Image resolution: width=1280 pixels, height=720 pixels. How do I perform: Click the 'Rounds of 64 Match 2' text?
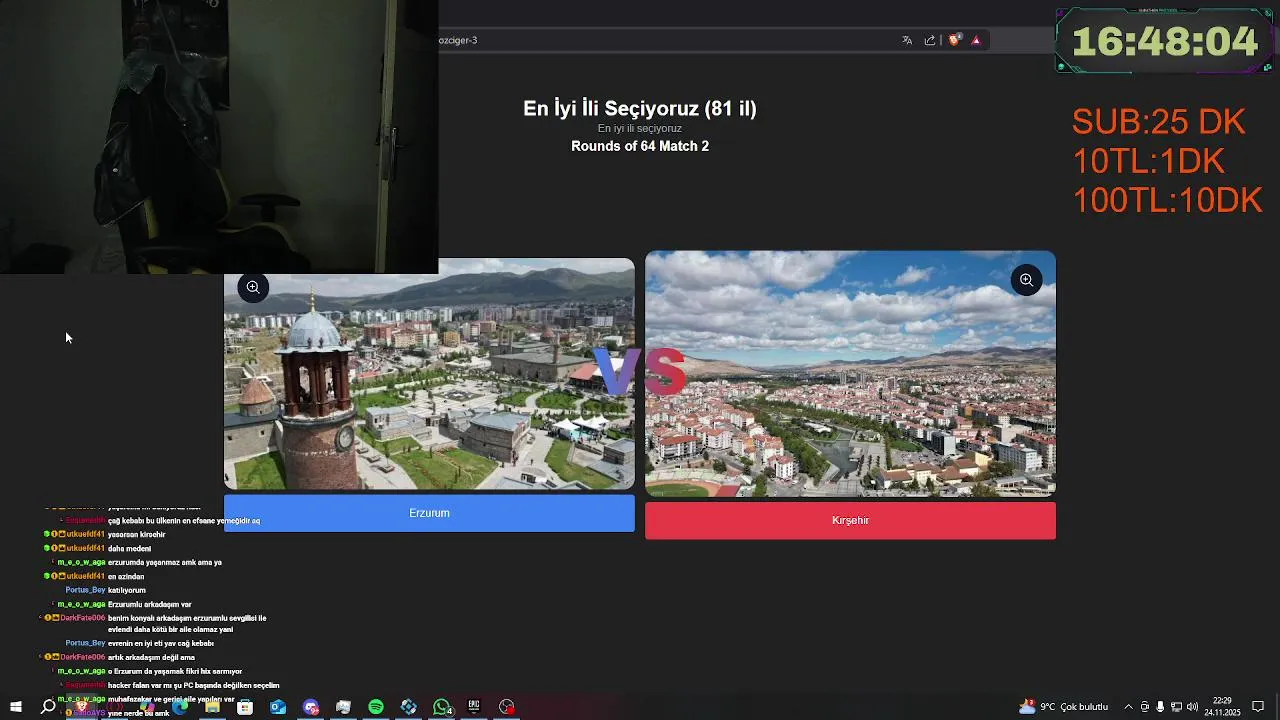pos(640,146)
